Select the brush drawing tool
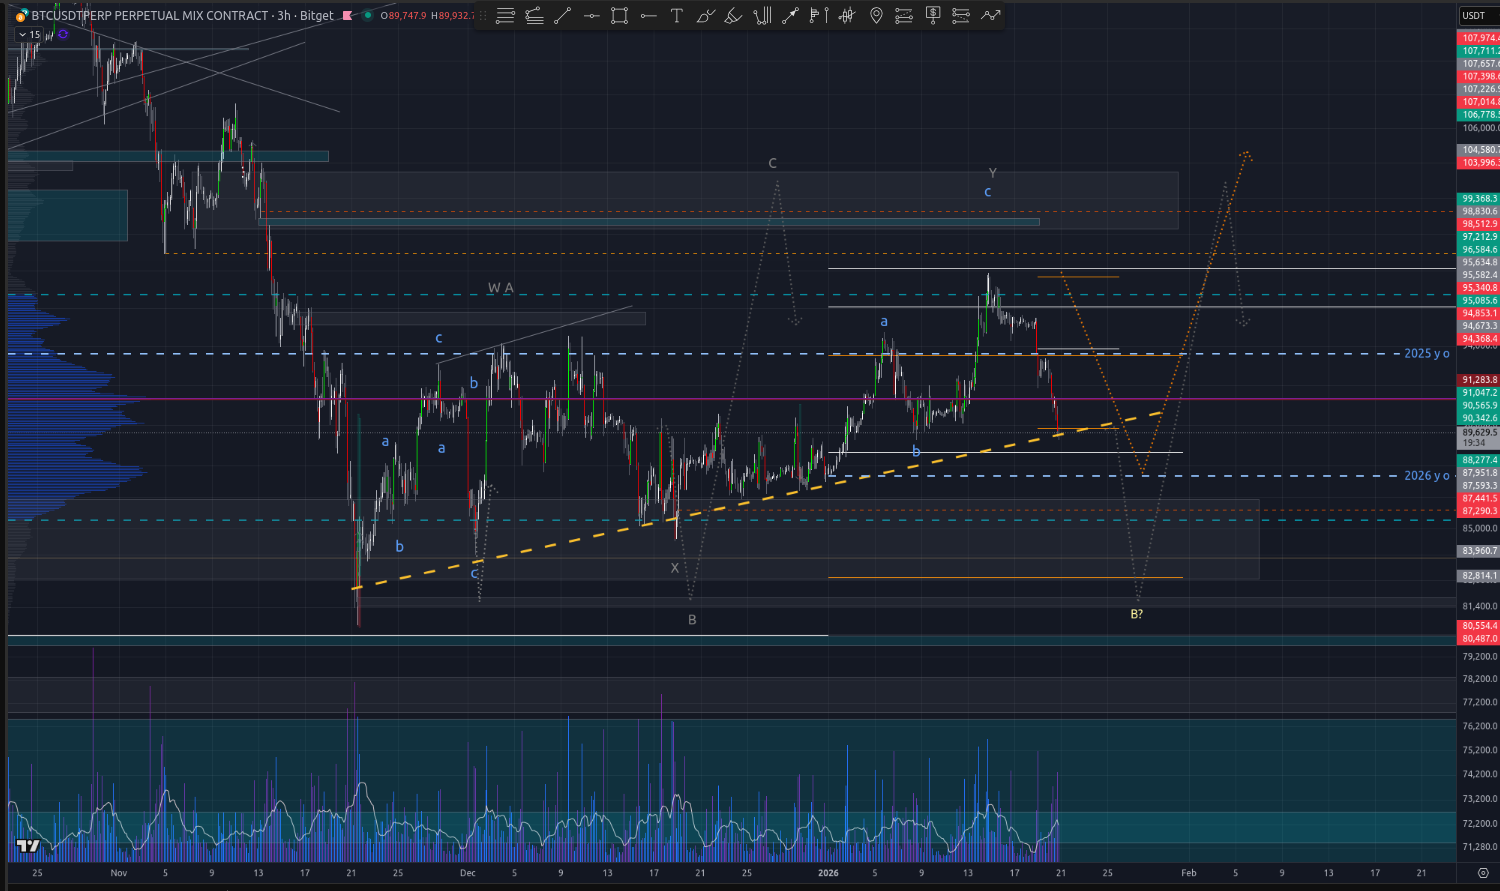The image size is (1500, 891). [x=705, y=15]
